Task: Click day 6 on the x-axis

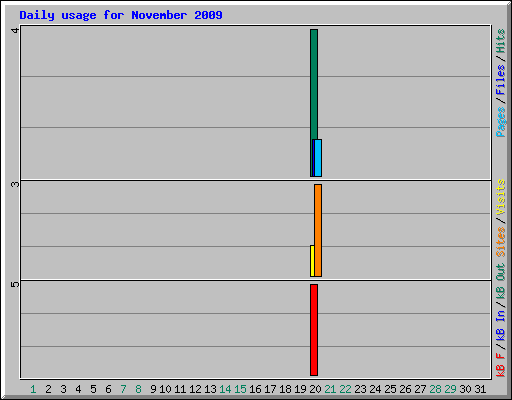Action: click(x=108, y=389)
